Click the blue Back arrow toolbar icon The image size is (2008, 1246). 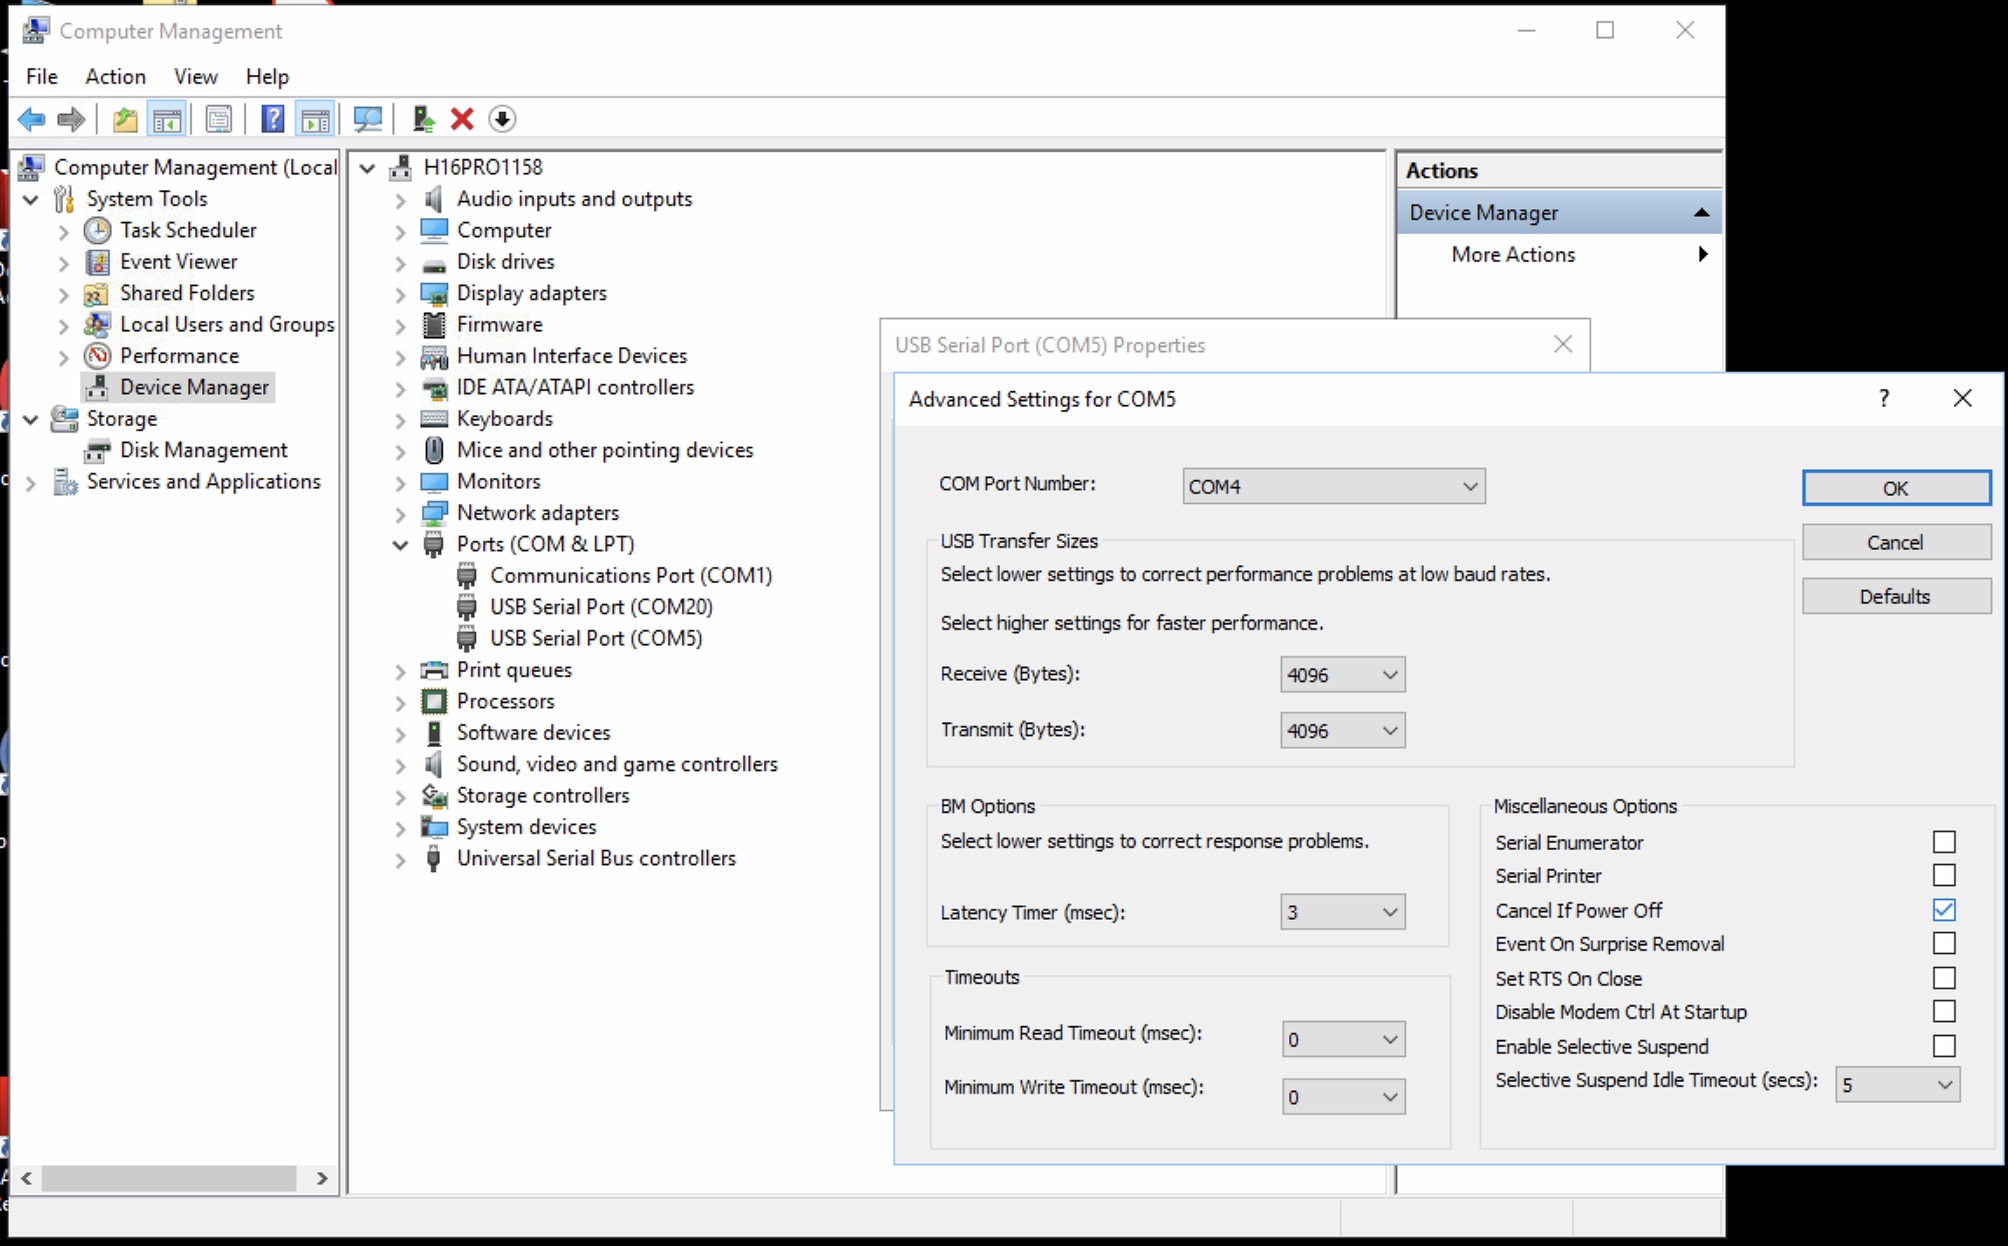(x=32, y=119)
